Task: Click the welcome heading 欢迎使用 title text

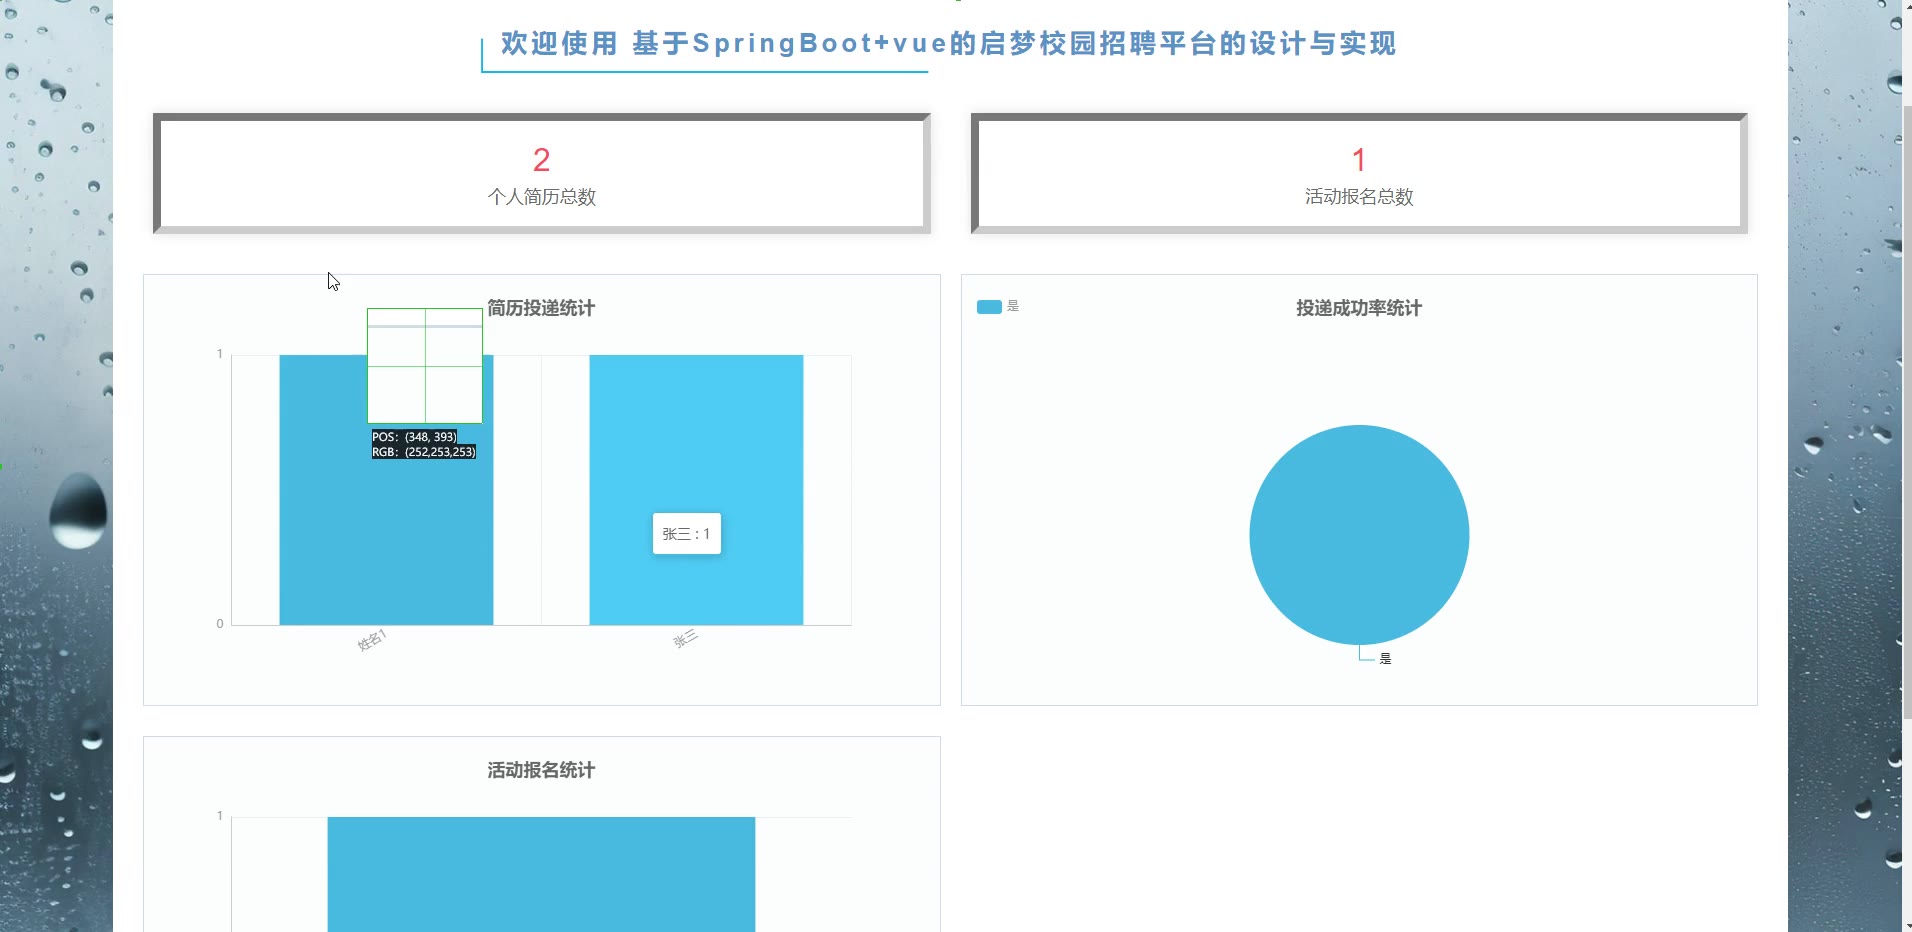Action: pos(948,44)
